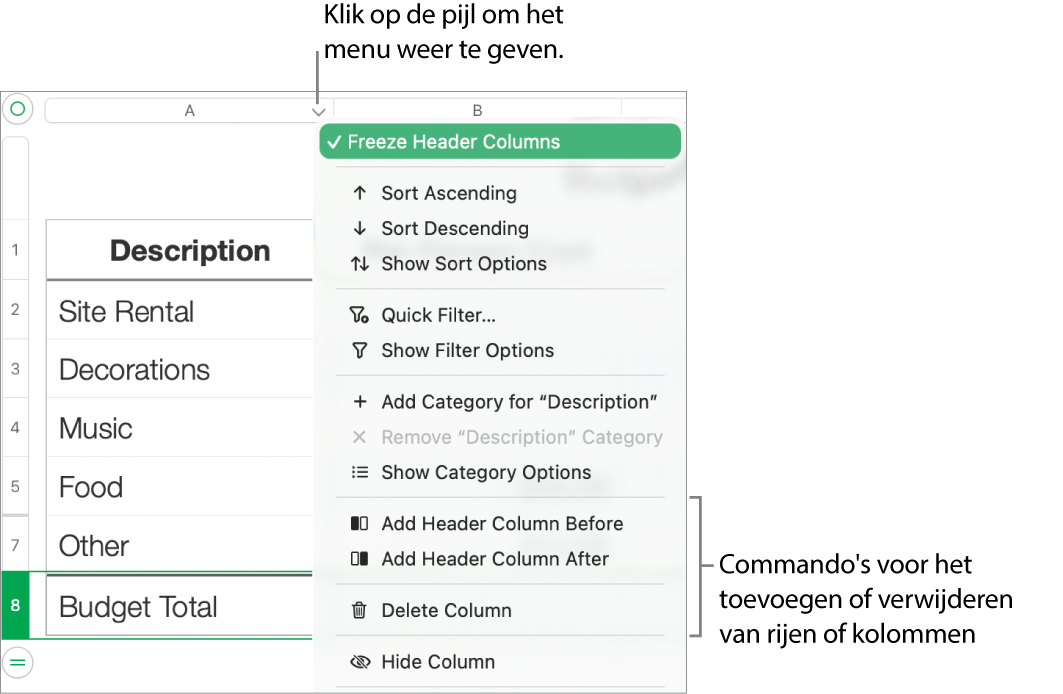
Task: Open column A dropdown arrow
Action: [x=318, y=112]
